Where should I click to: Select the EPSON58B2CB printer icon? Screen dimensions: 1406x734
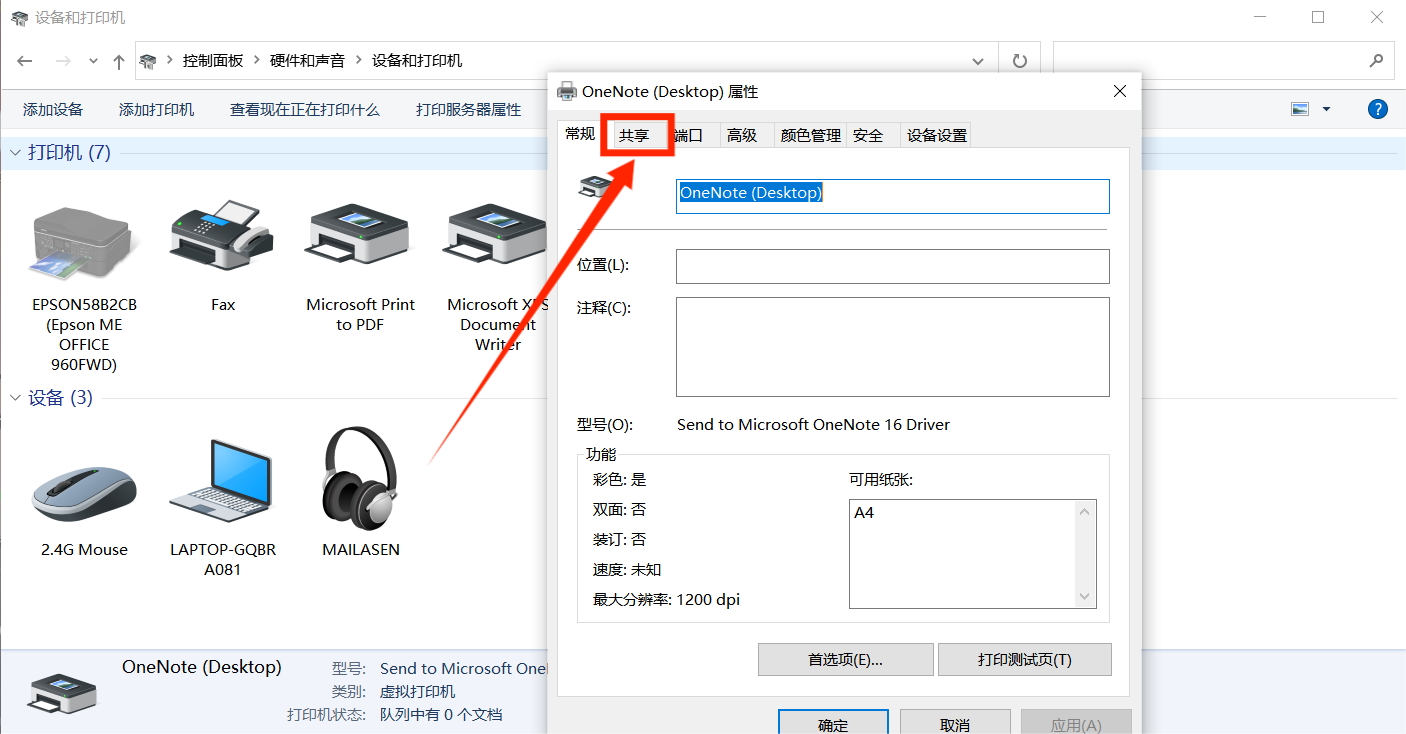point(83,244)
